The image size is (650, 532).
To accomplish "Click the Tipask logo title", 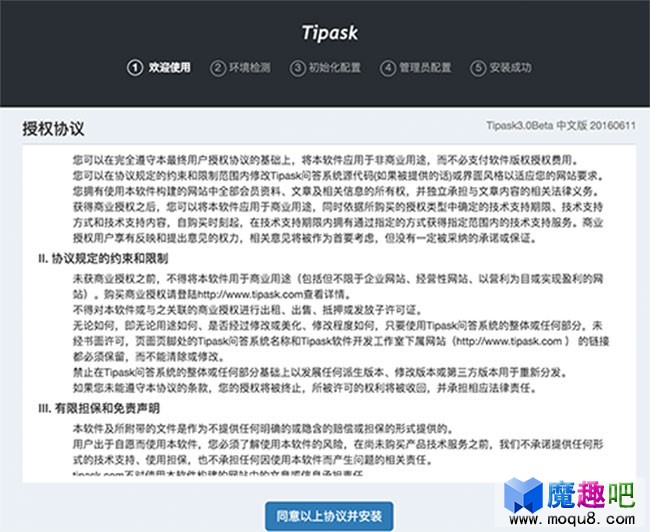I will [x=330, y=33].
